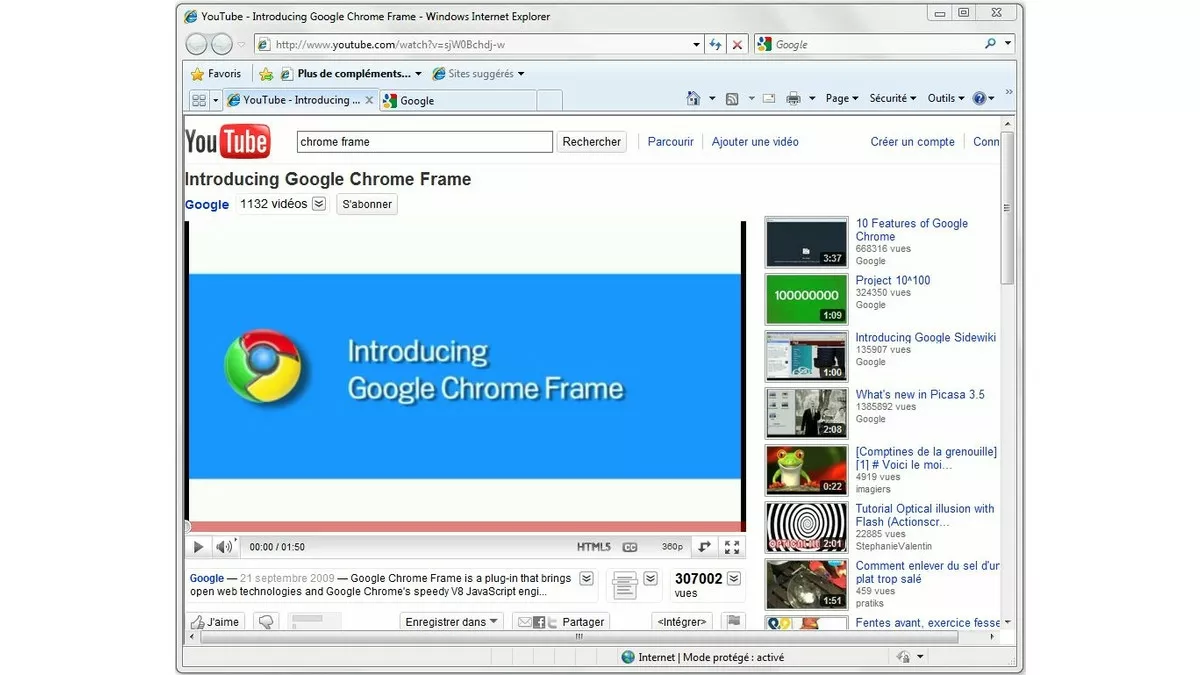Open the video transcript icon
The image size is (1200, 675).
(624, 585)
